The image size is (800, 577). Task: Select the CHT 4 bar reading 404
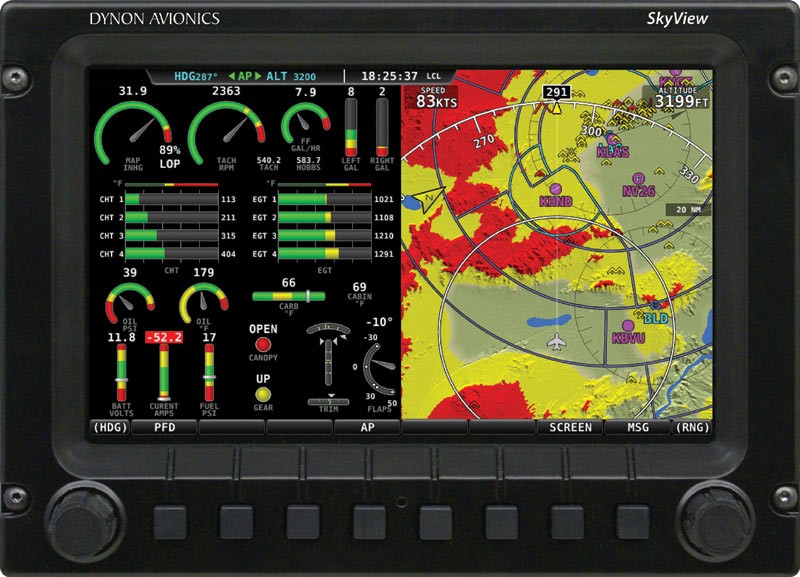click(x=171, y=254)
